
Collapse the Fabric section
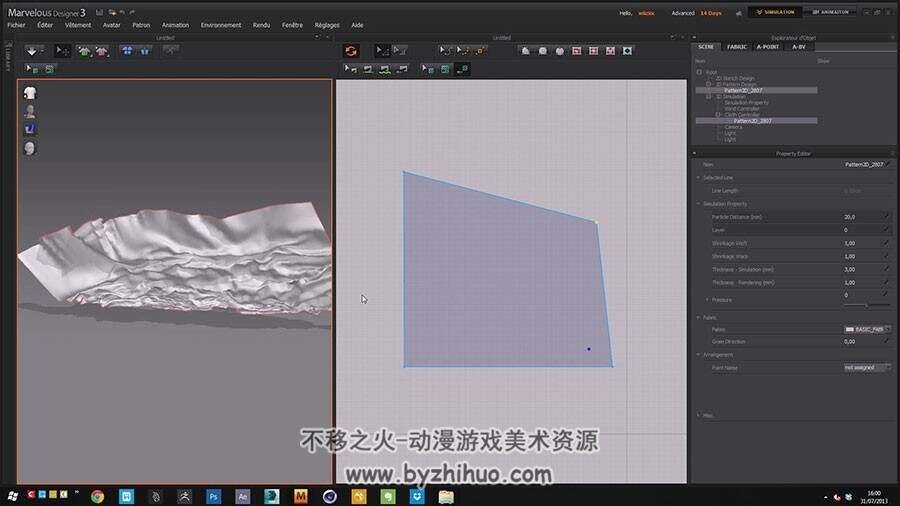click(x=699, y=317)
